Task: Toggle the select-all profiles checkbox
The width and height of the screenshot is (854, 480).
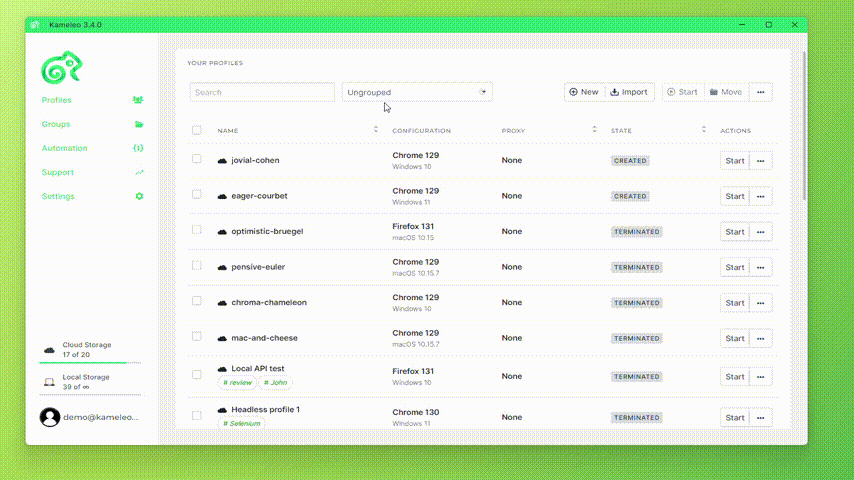Action: coord(197,130)
